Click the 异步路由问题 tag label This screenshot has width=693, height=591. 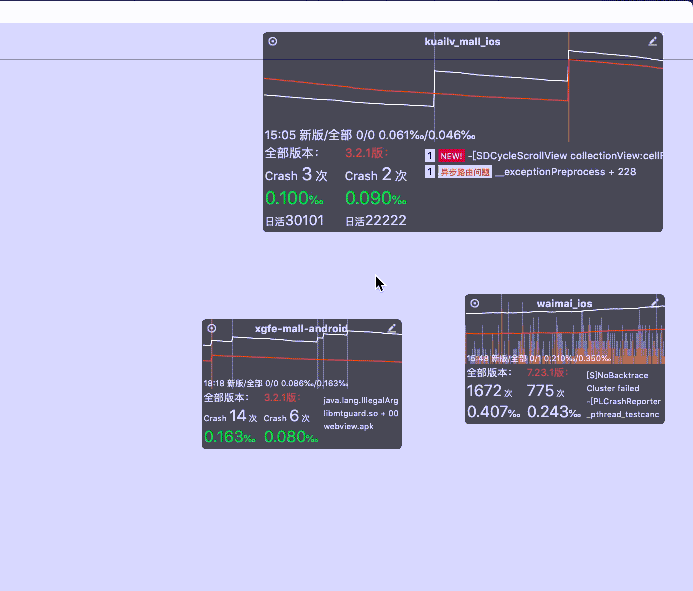pos(465,172)
